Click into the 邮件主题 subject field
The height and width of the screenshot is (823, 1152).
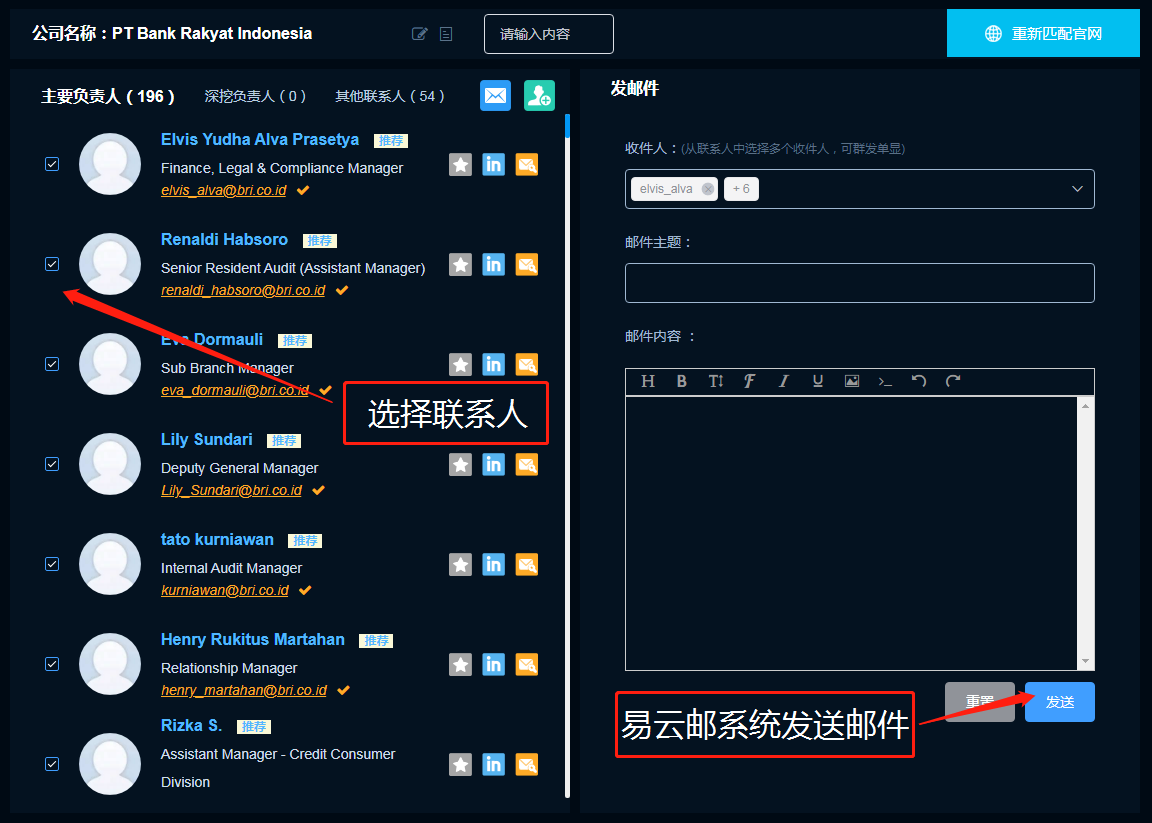[859, 283]
